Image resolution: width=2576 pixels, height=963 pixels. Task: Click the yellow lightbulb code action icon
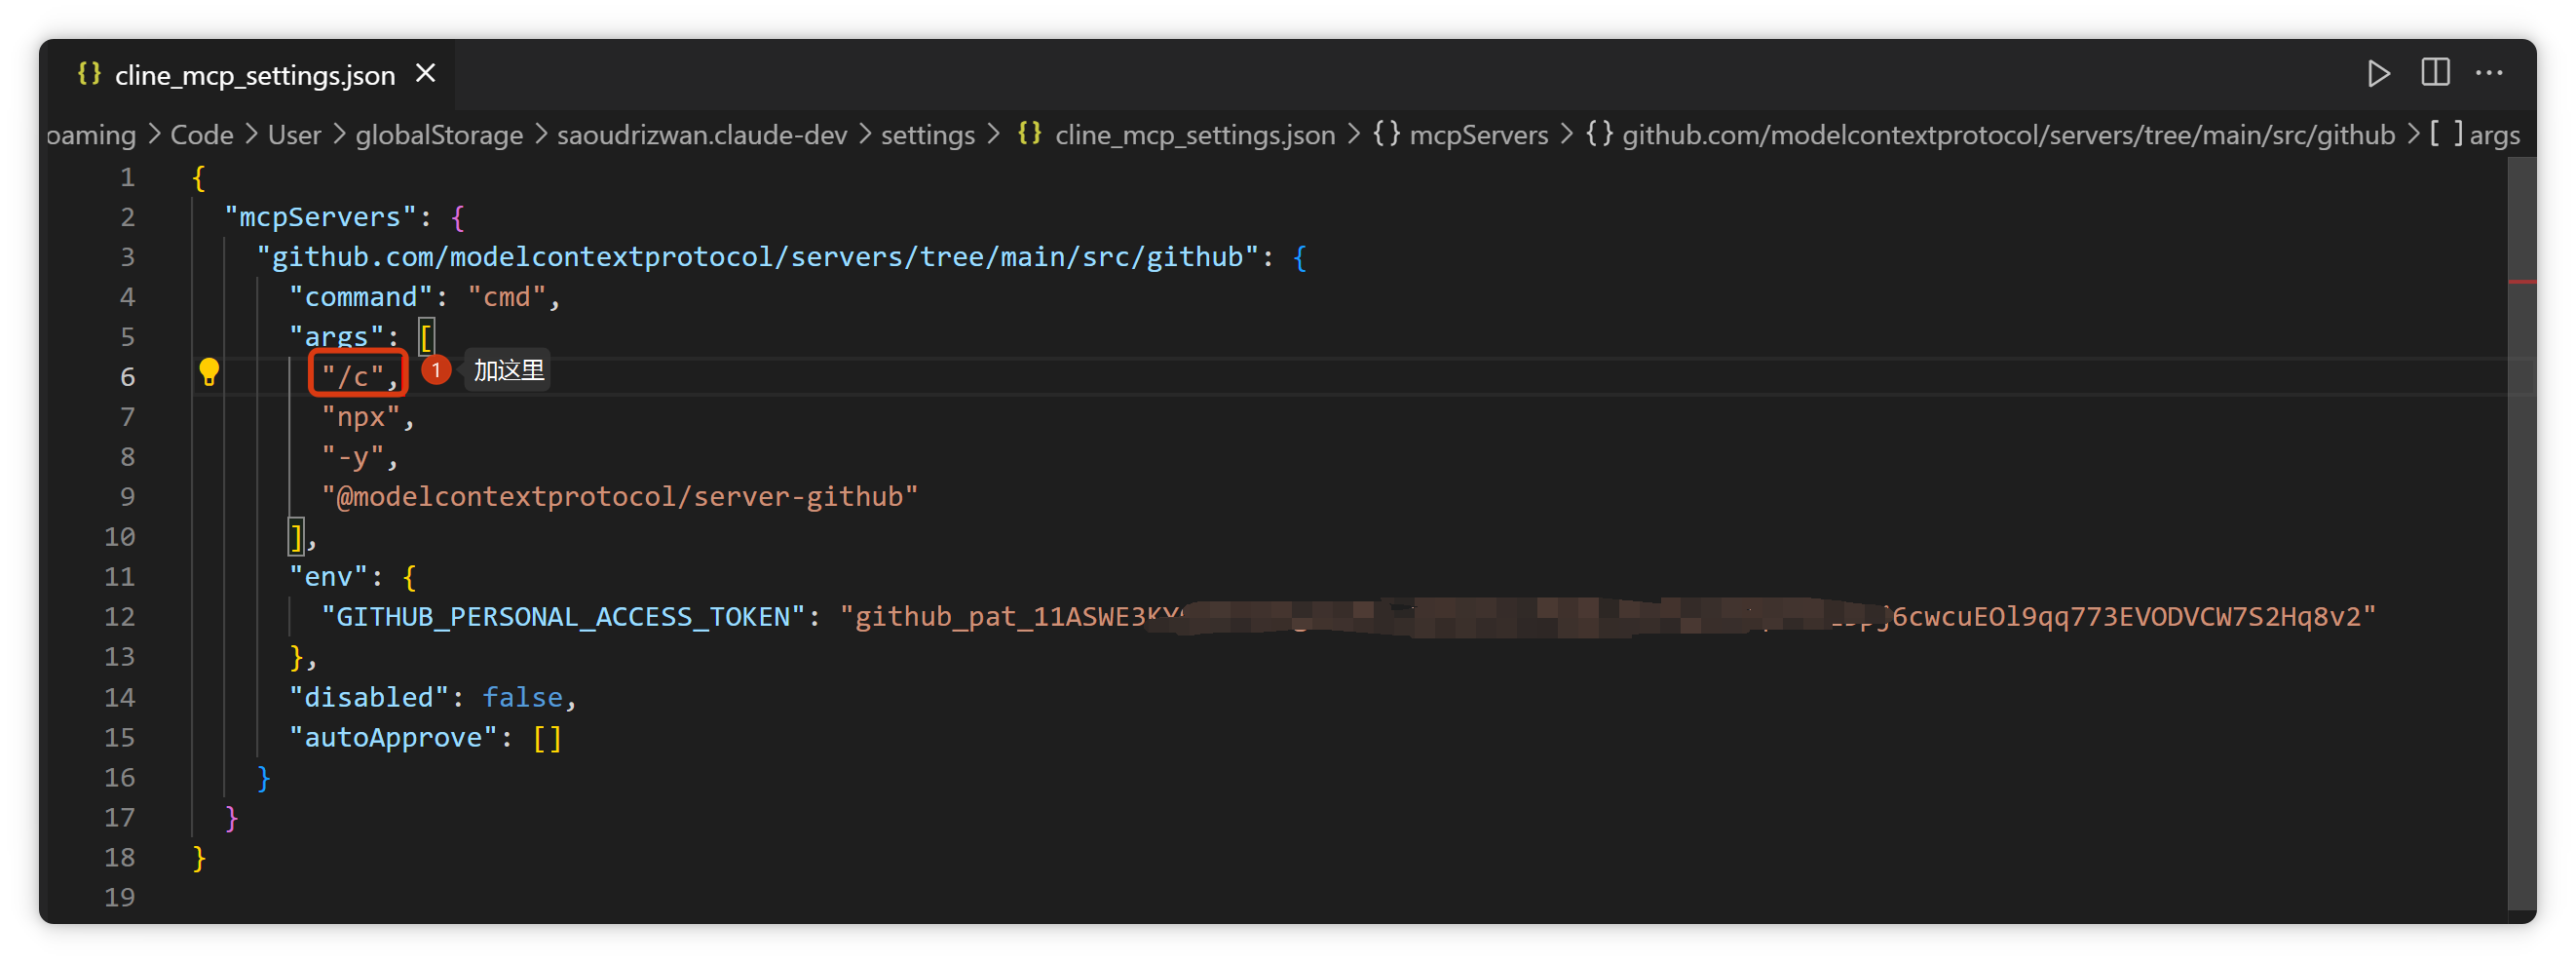[208, 372]
